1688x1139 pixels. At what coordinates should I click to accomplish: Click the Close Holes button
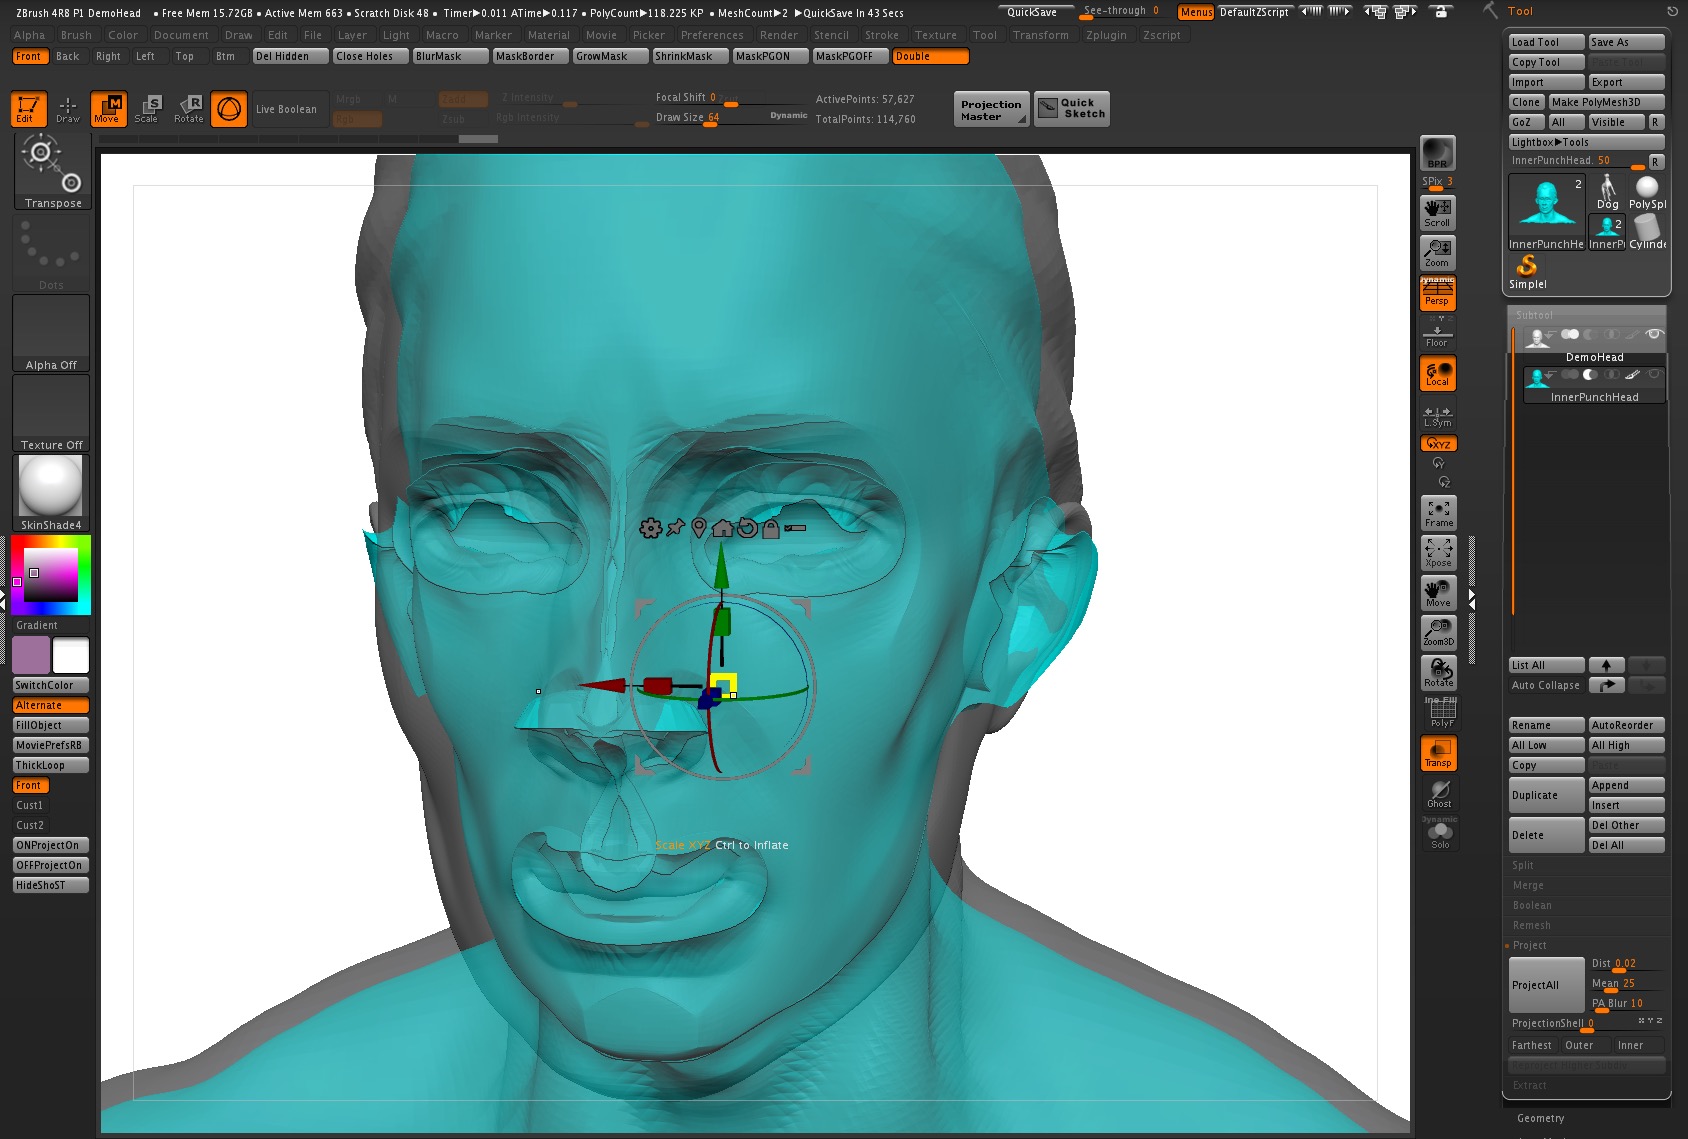click(370, 56)
